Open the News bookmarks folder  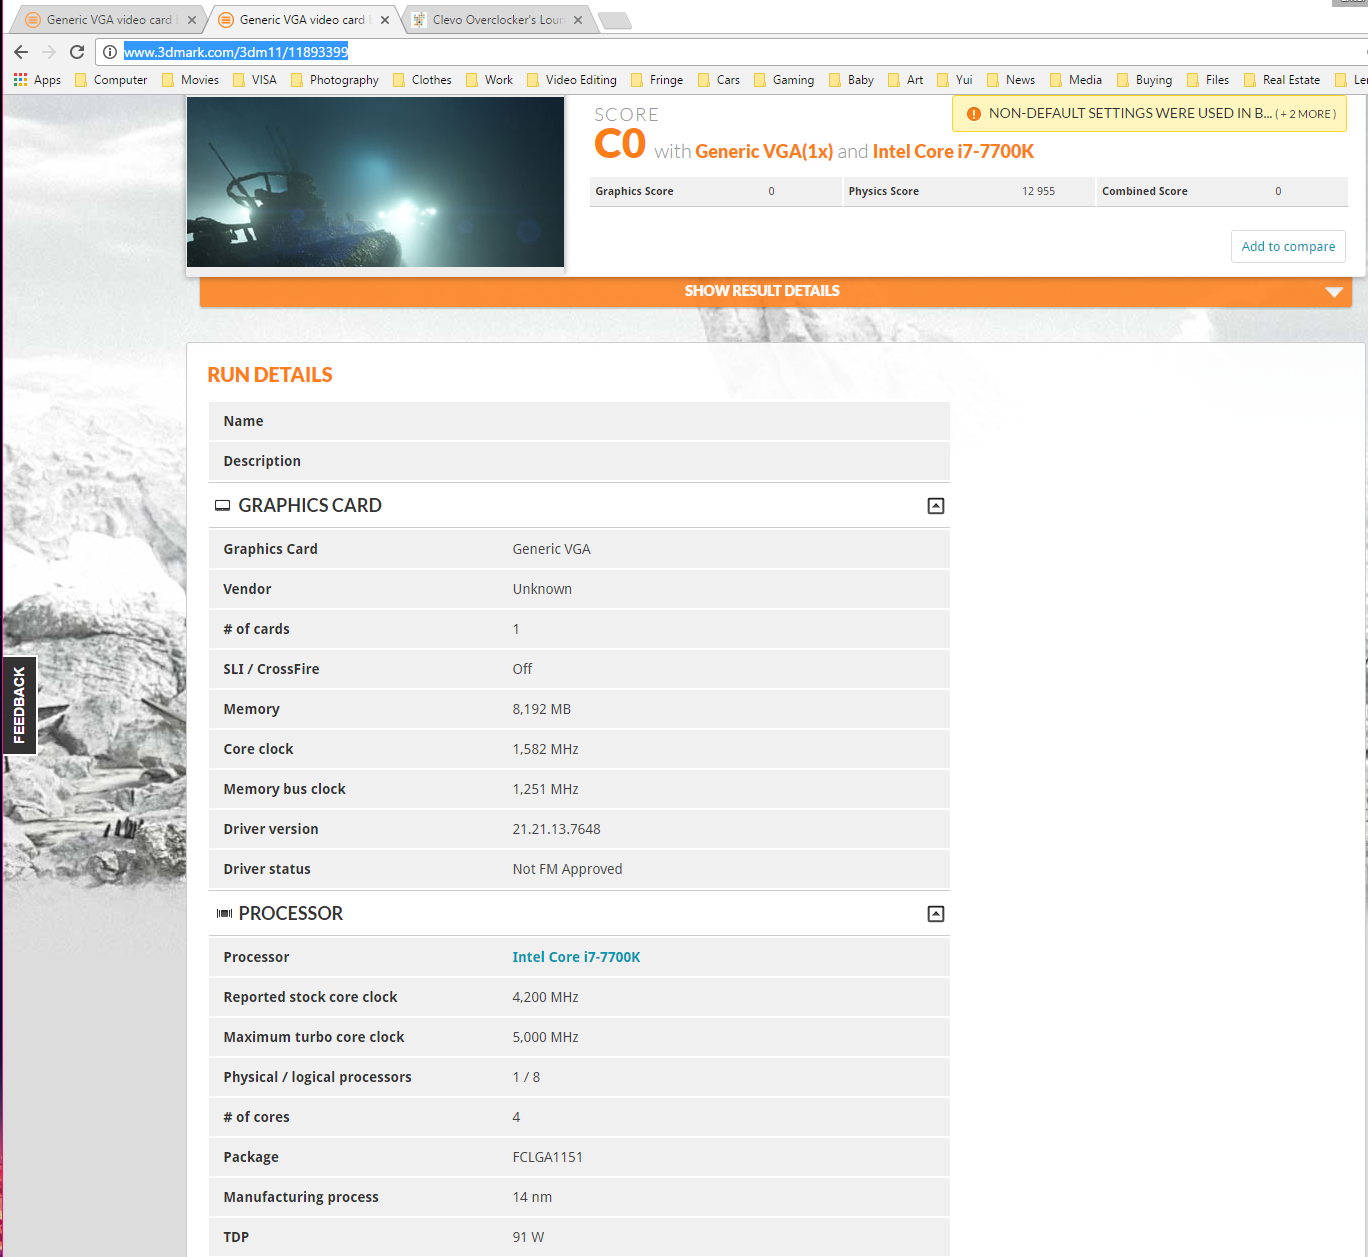1011,80
